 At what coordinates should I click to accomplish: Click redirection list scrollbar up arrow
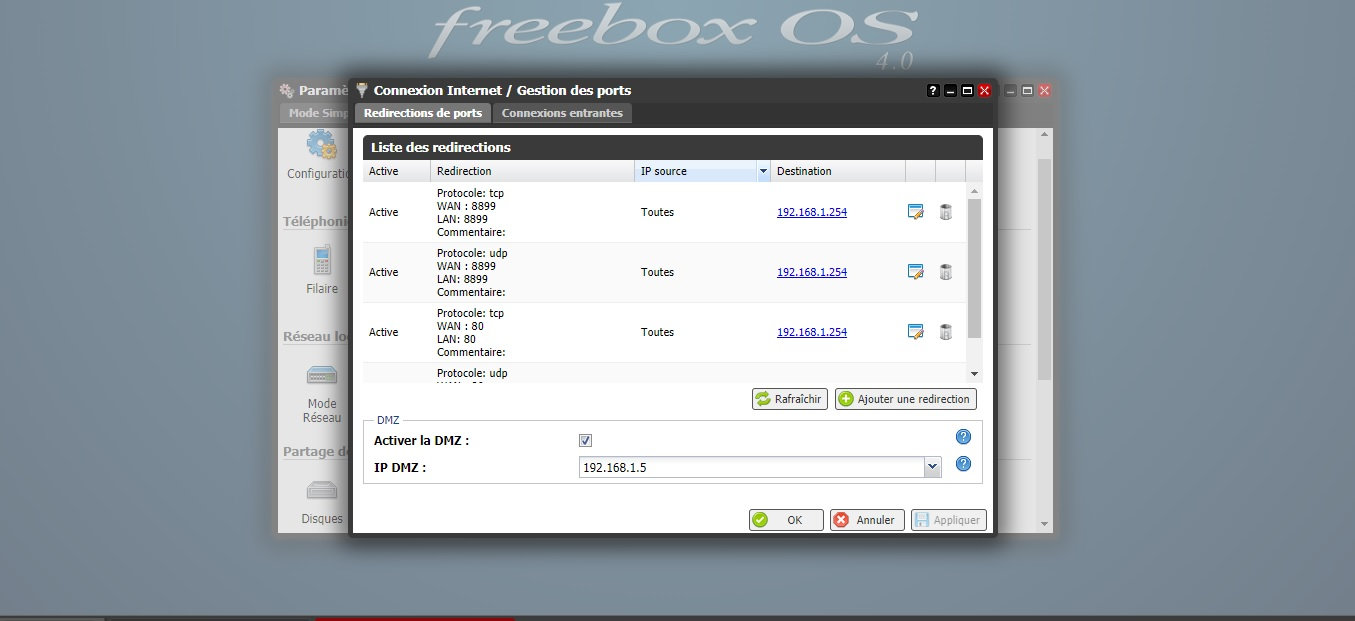tap(975, 190)
